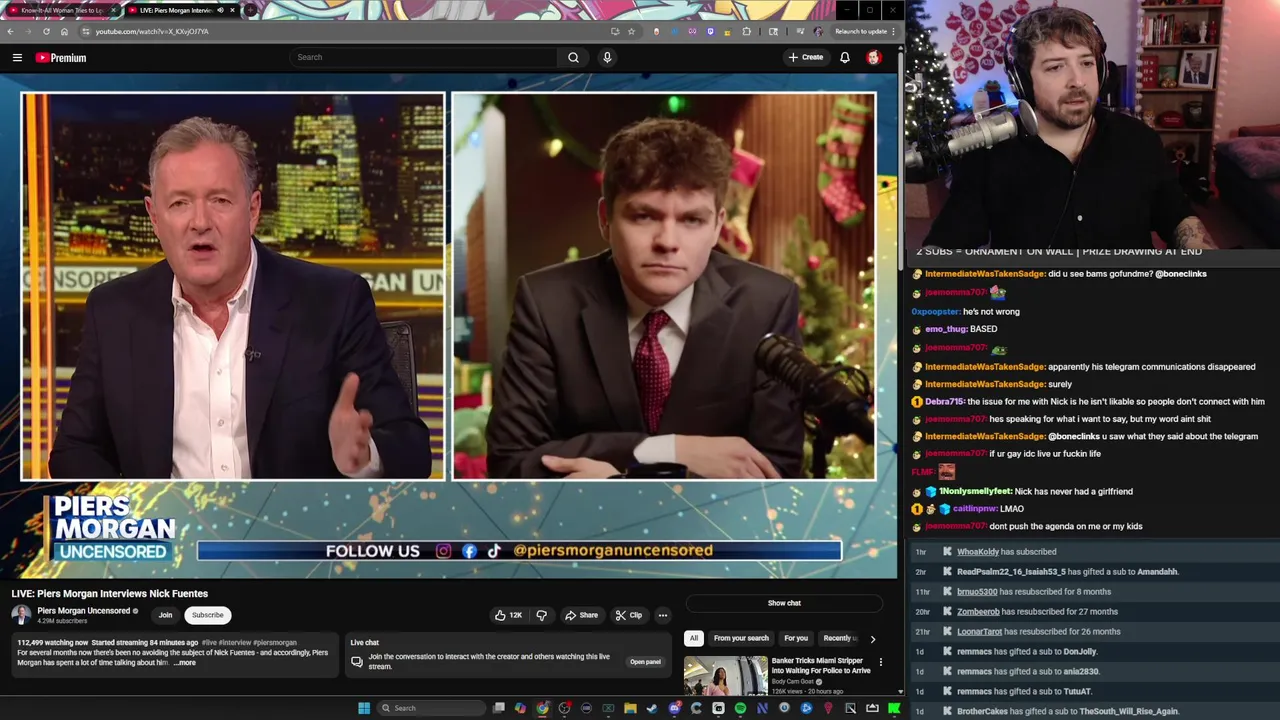Open Task View in the taskbar
Screen dimensions: 1280x720
(x=499, y=708)
